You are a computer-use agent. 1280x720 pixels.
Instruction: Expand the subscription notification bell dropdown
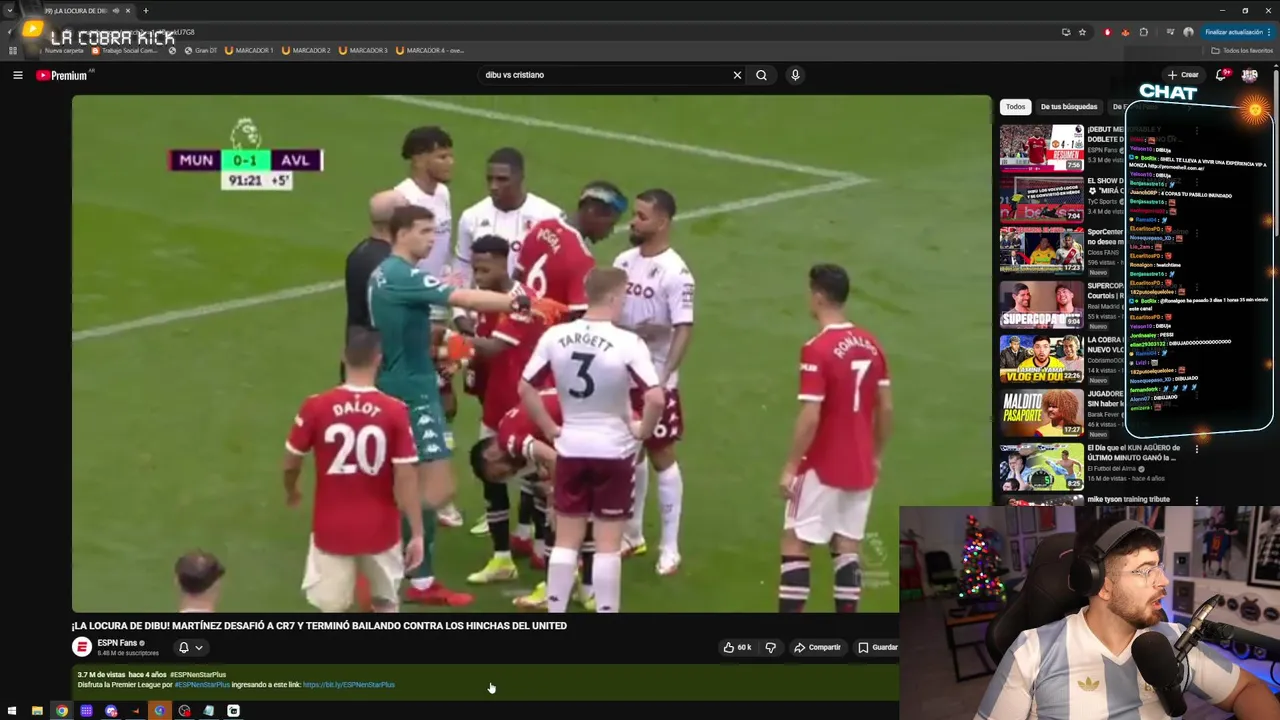tap(190, 648)
